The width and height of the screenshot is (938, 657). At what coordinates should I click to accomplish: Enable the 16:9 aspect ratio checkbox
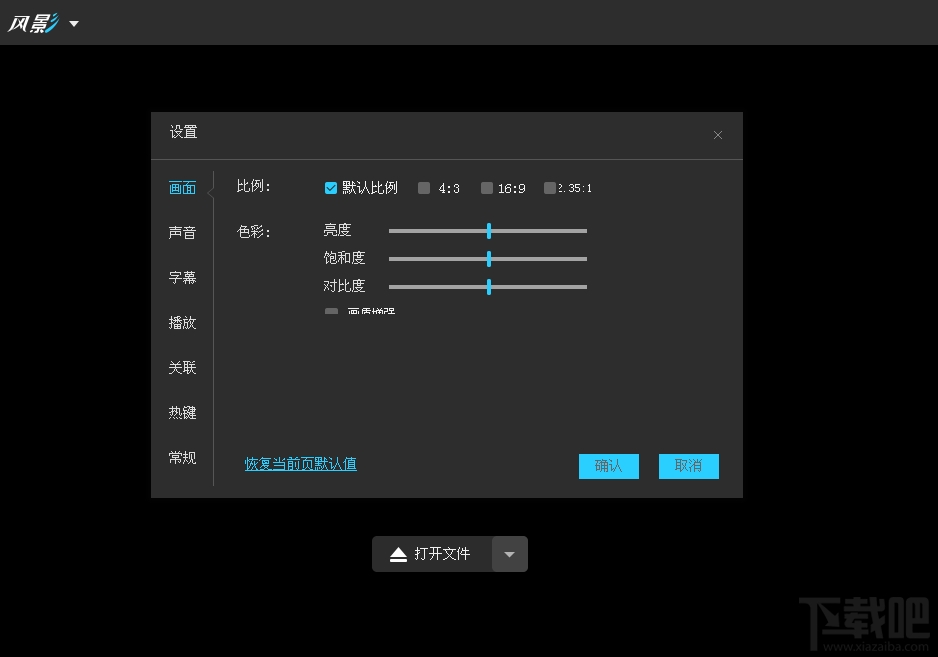pos(487,187)
